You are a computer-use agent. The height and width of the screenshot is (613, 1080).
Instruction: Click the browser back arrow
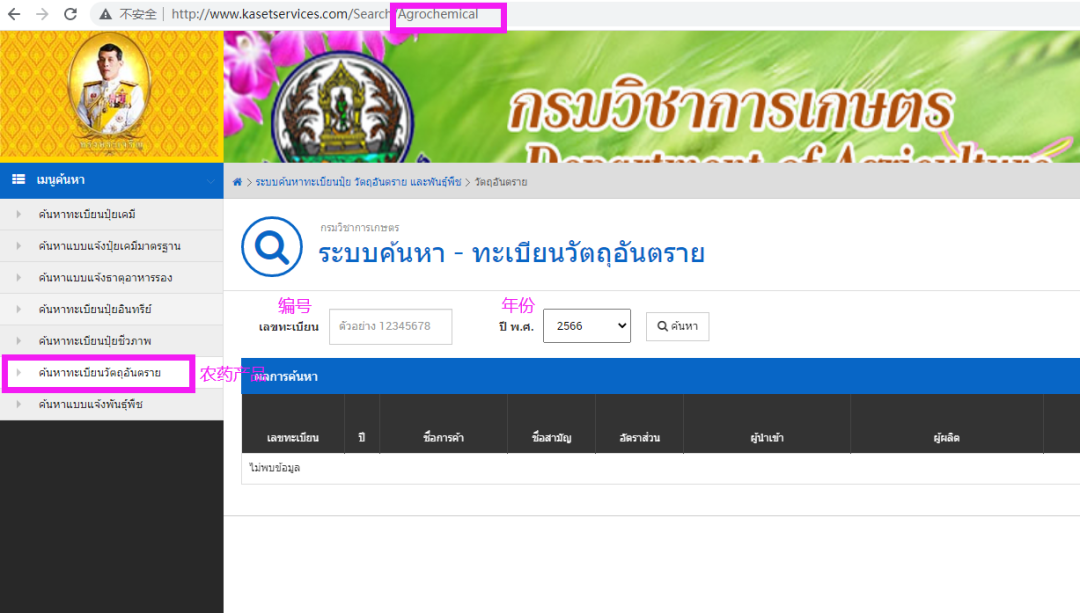pyautogui.click(x=14, y=14)
